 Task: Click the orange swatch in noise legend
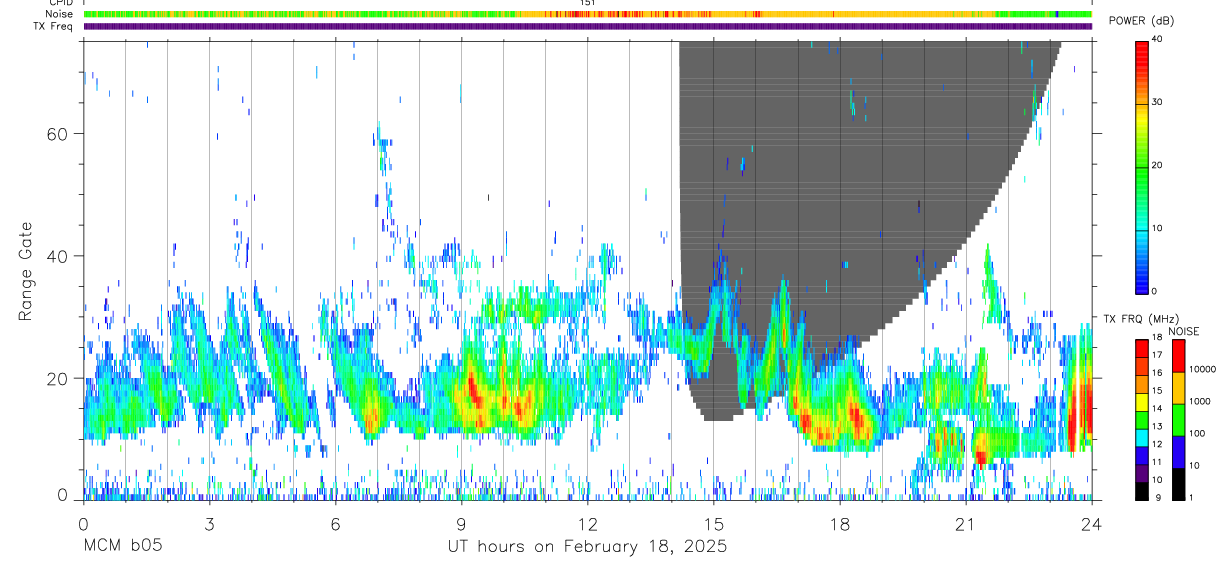(x=1179, y=388)
